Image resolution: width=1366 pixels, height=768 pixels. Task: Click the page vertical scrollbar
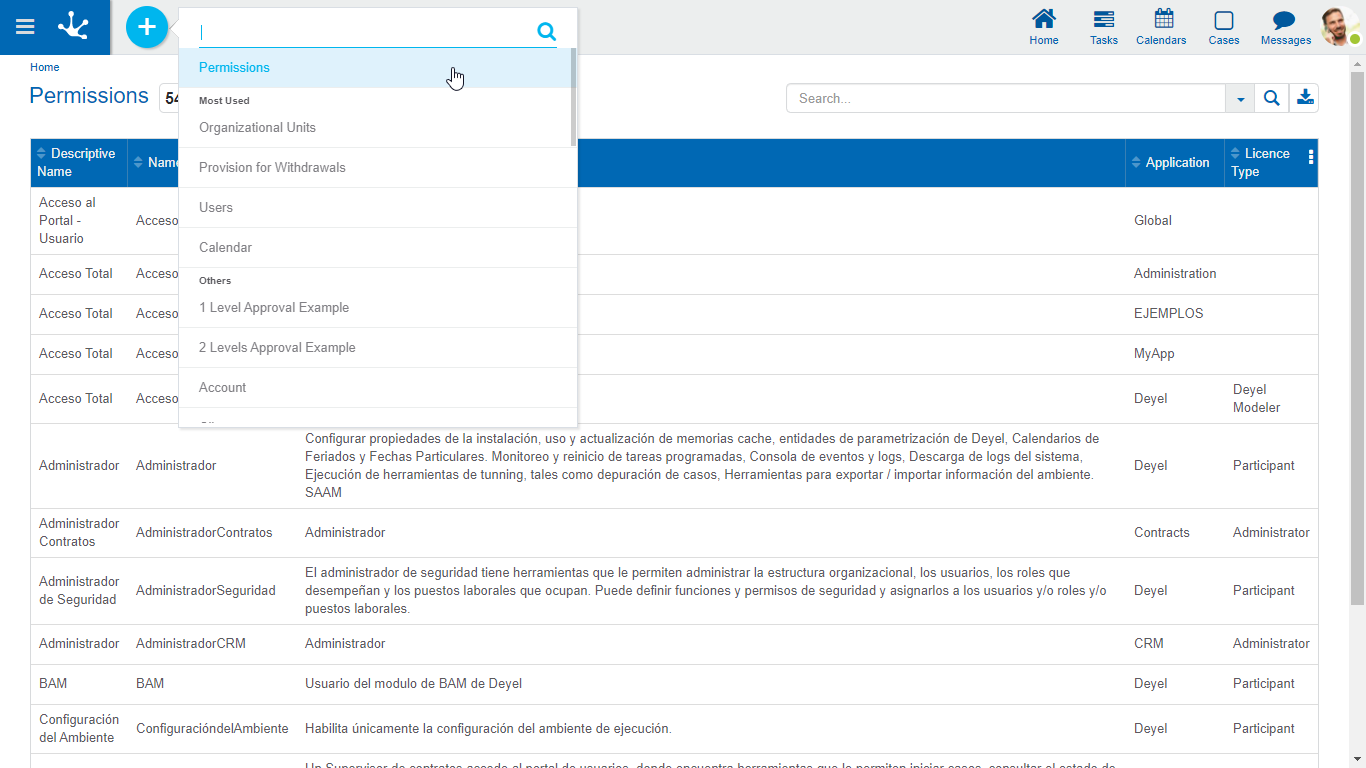[x=1357, y=337]
